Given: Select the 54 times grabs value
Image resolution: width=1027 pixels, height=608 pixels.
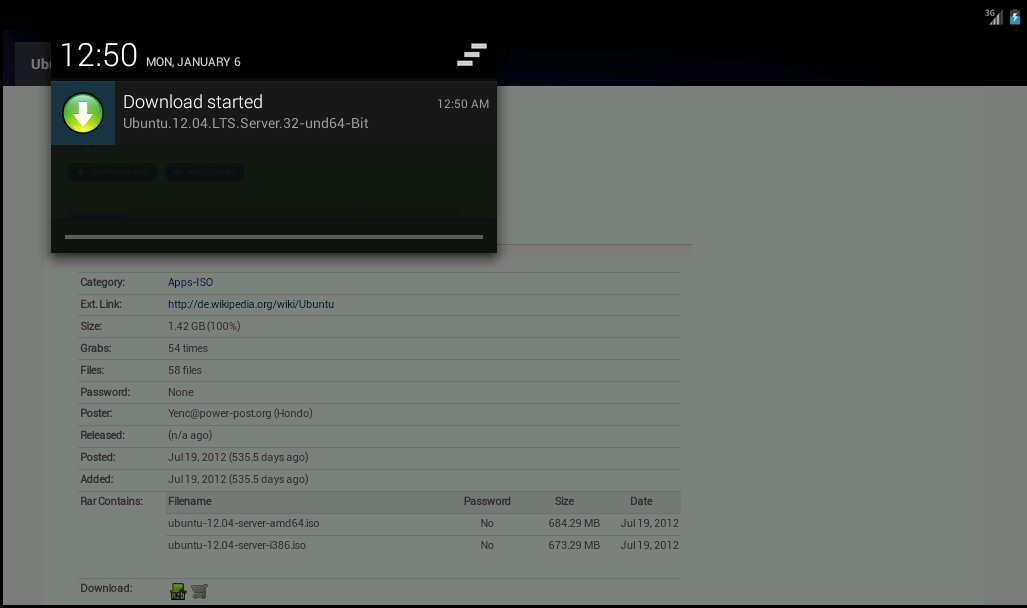Looking at the screenshot, I should coord(187,349).
